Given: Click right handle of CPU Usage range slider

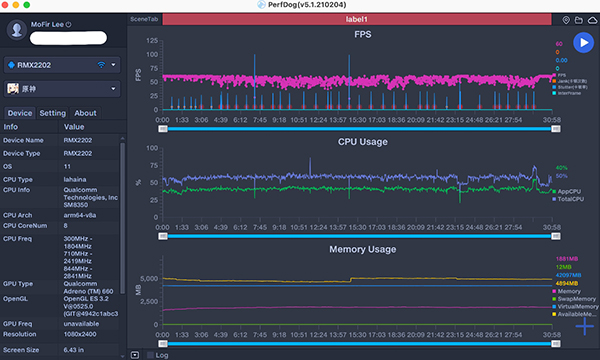Looking at the screenshot, I should 556,236.
